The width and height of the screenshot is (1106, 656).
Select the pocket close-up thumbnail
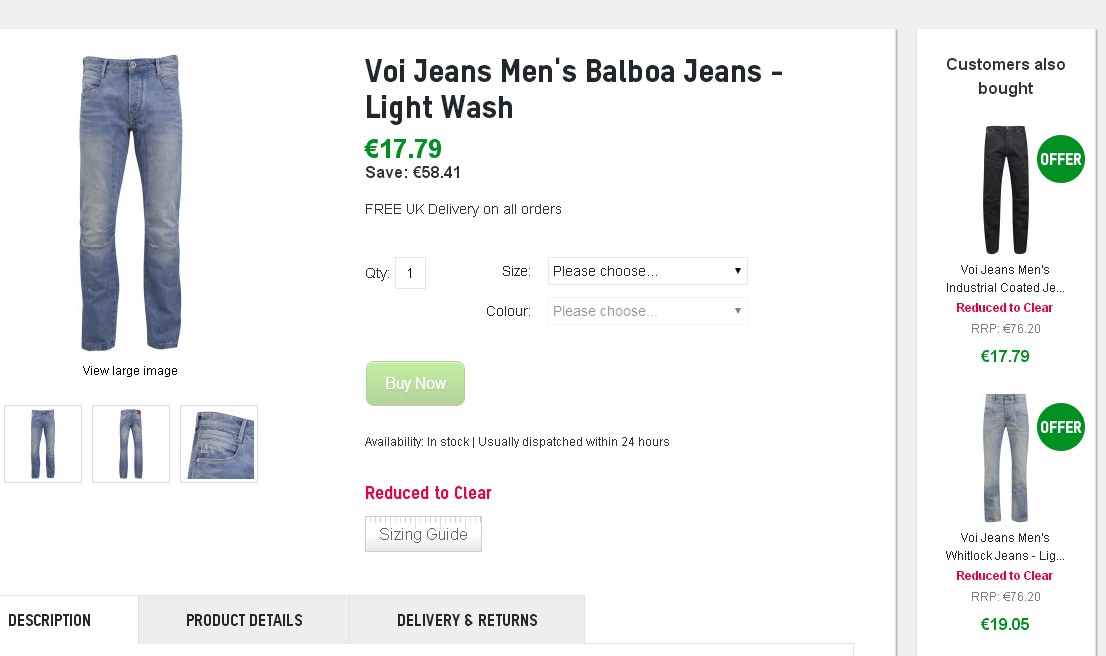[219, 444]
